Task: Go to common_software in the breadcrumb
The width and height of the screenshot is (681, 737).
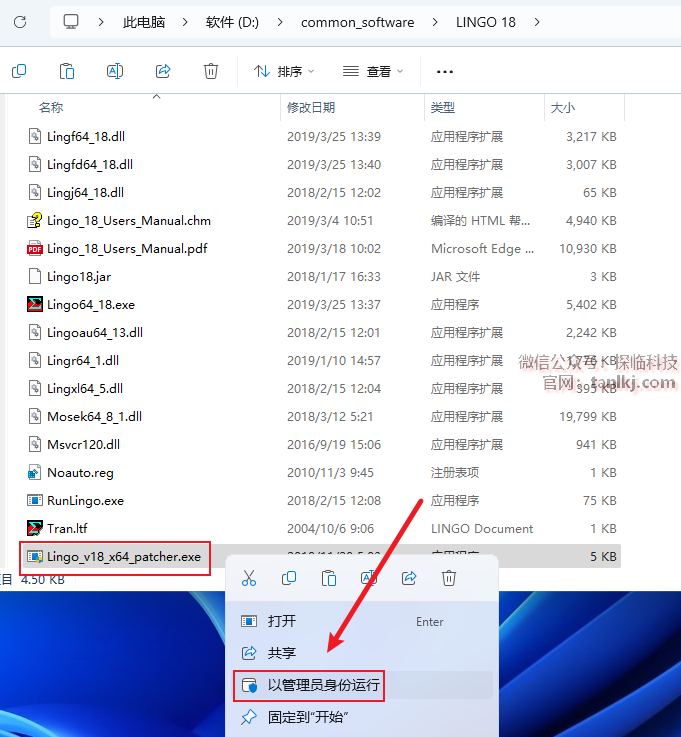Action: (357, 22)
